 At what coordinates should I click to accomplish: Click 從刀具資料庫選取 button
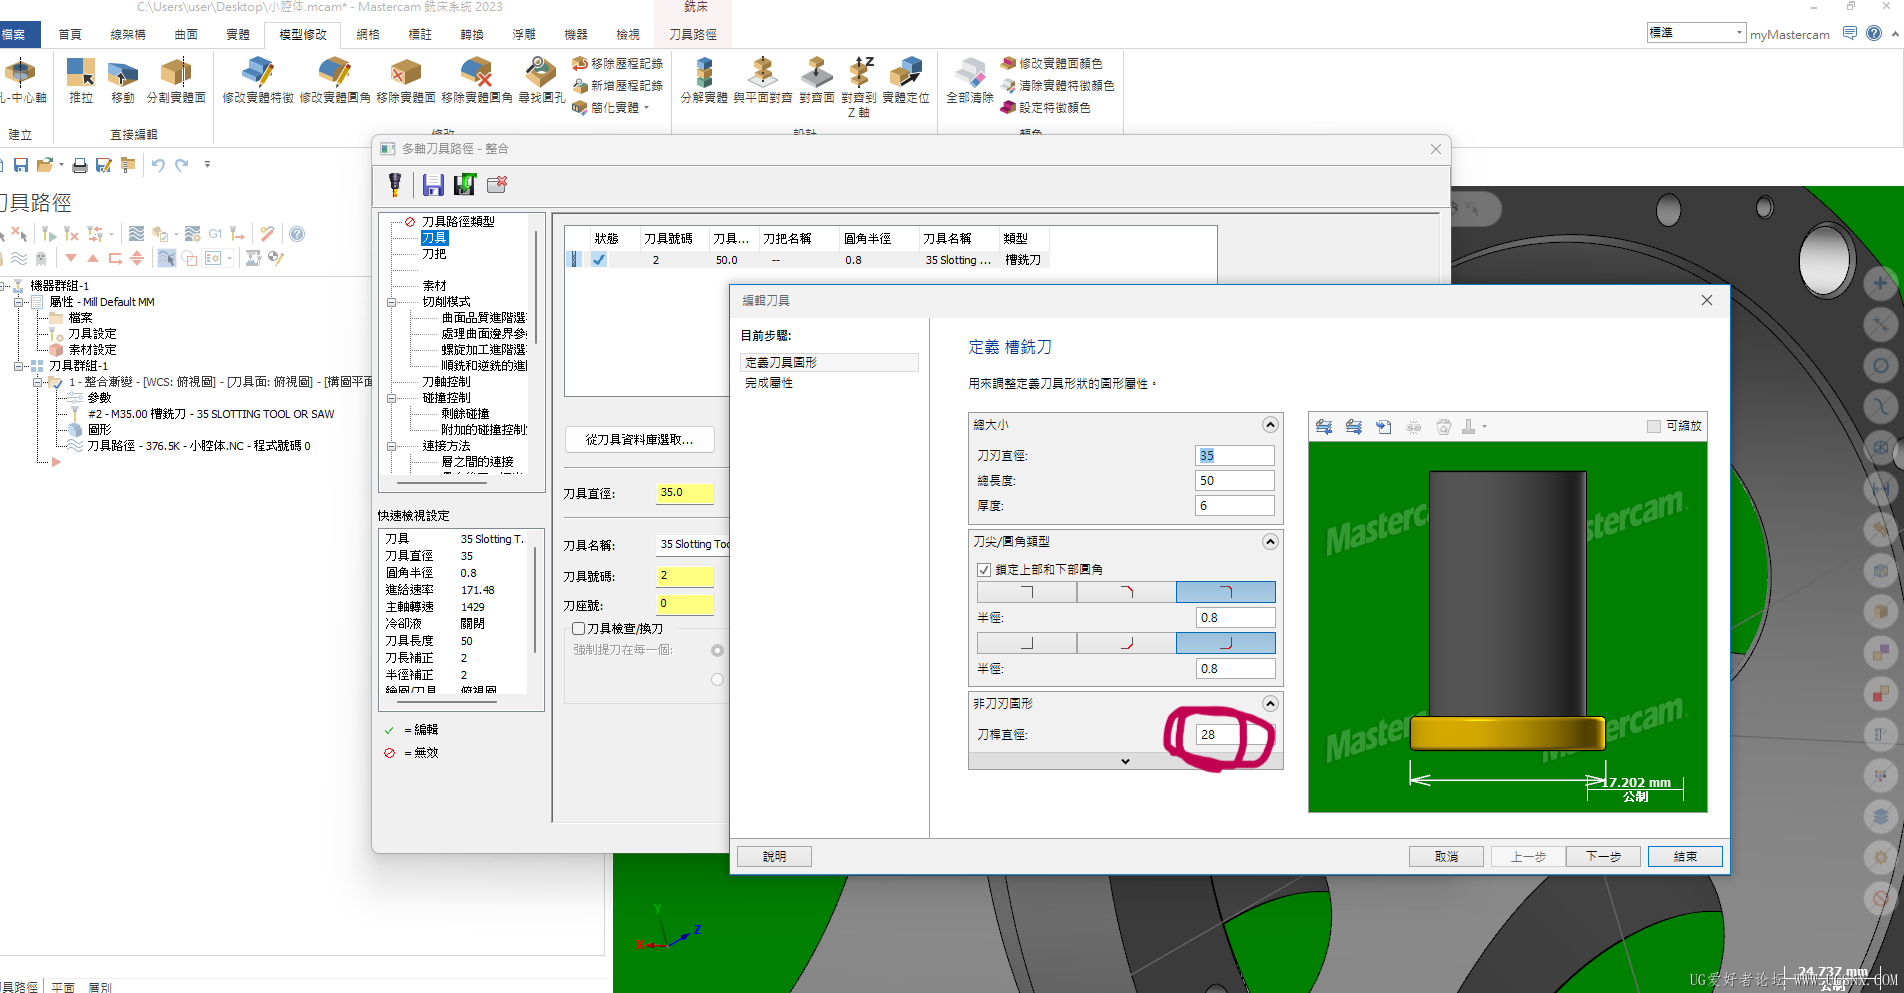tap(640, 440)
